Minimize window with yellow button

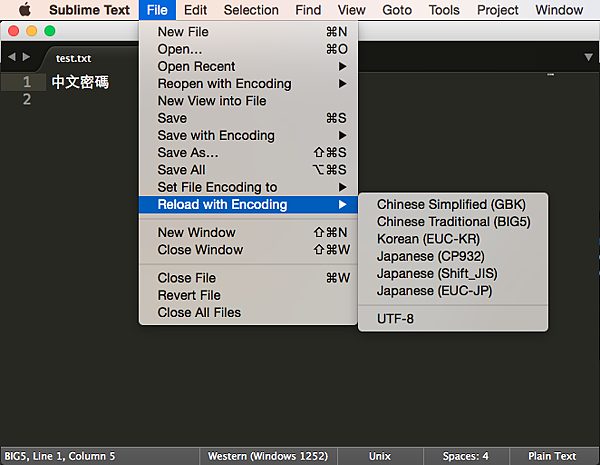click(31, 31)
